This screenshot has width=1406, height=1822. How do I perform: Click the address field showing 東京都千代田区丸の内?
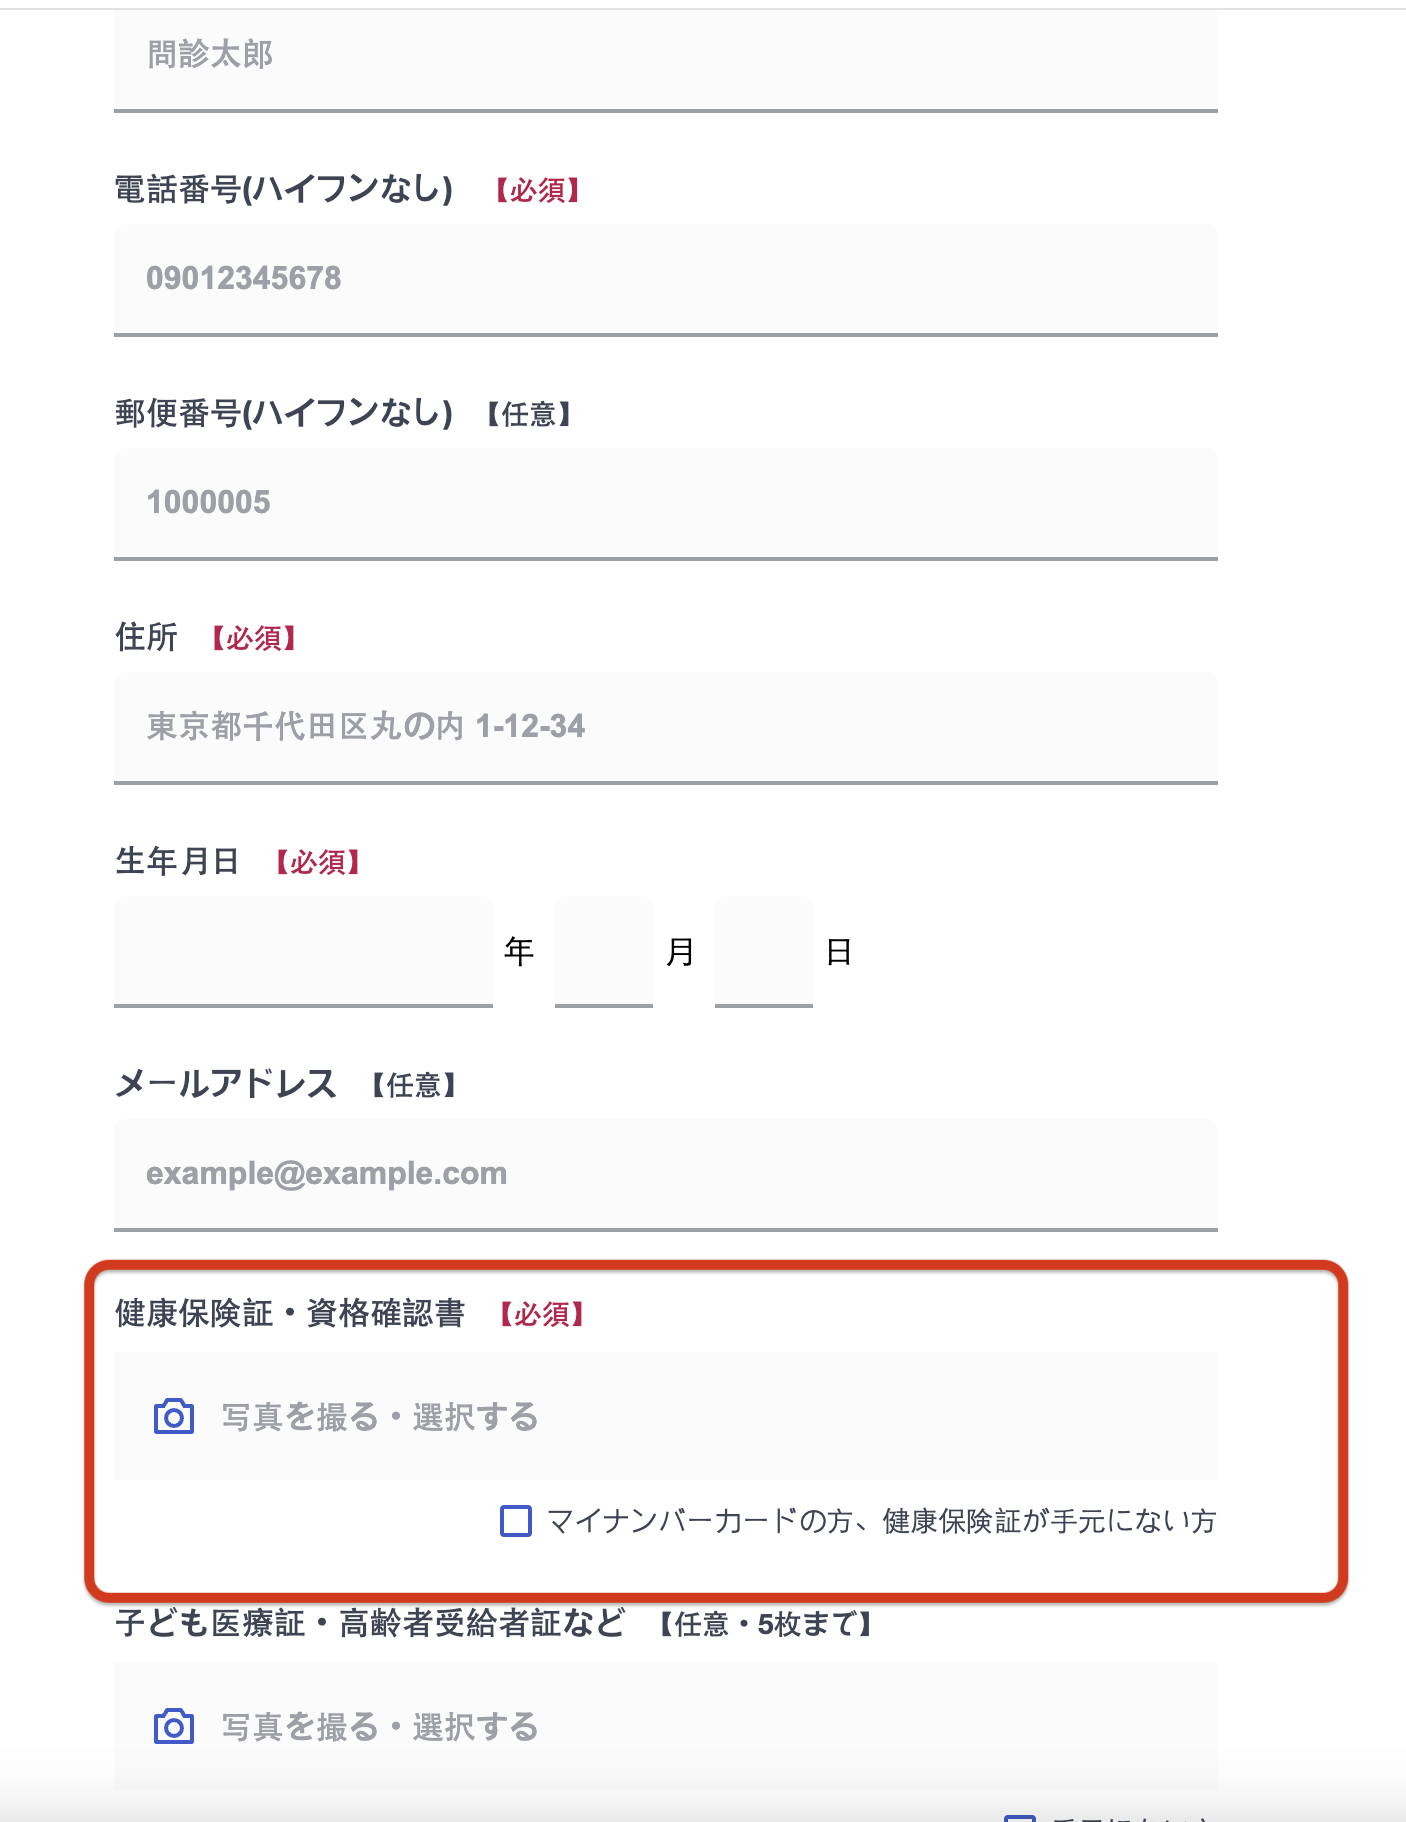point(665,726)
